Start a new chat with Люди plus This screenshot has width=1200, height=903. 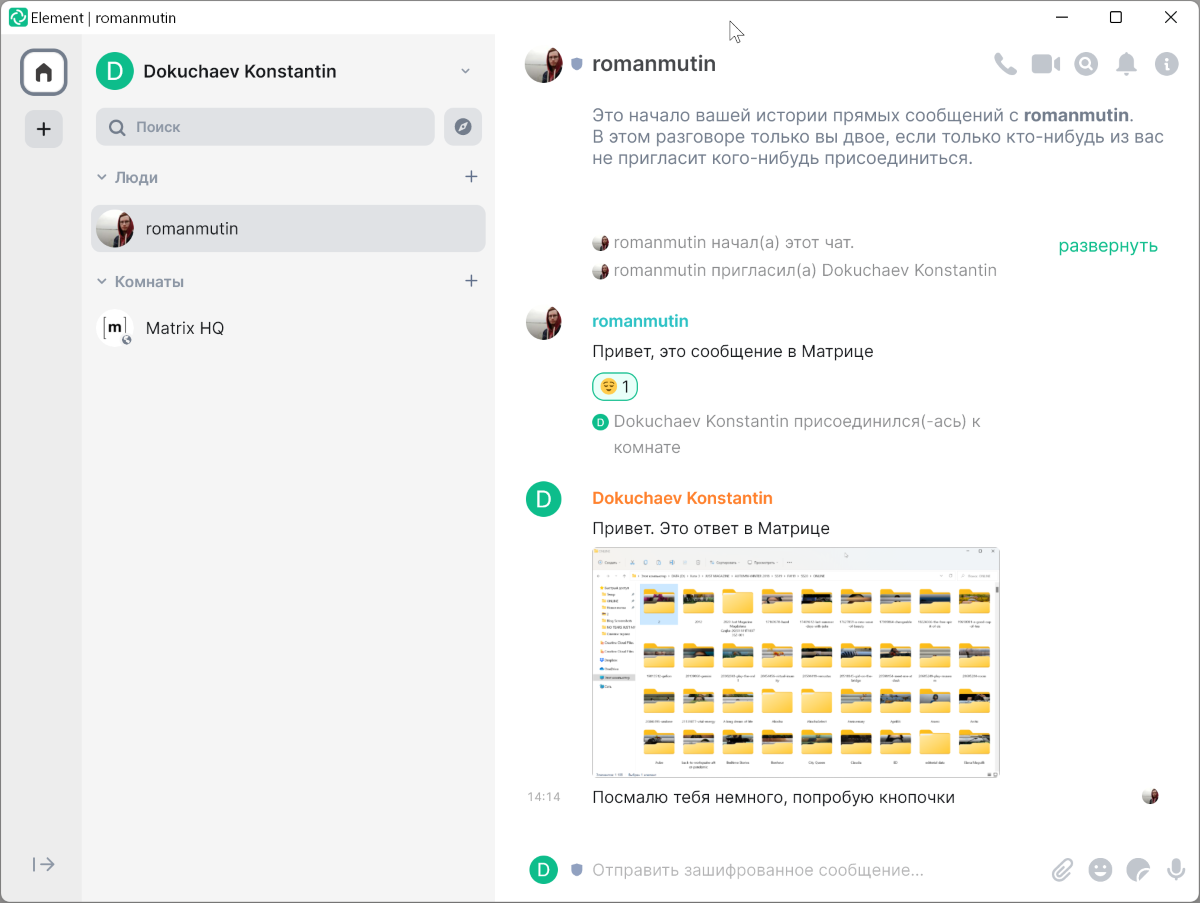click(471, 177)
